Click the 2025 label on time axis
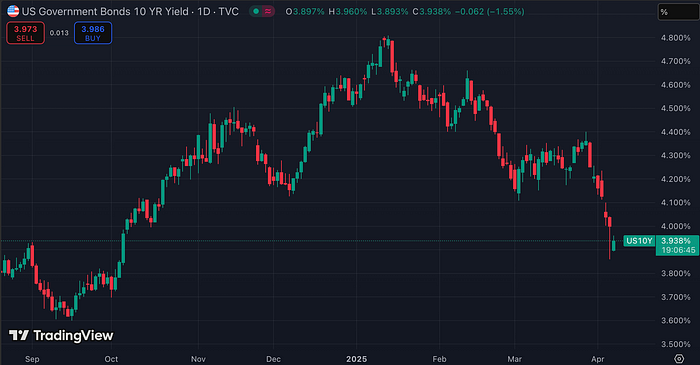Image resolution: width=700 pixels, height=365 pixels. [x=357, y=359]
